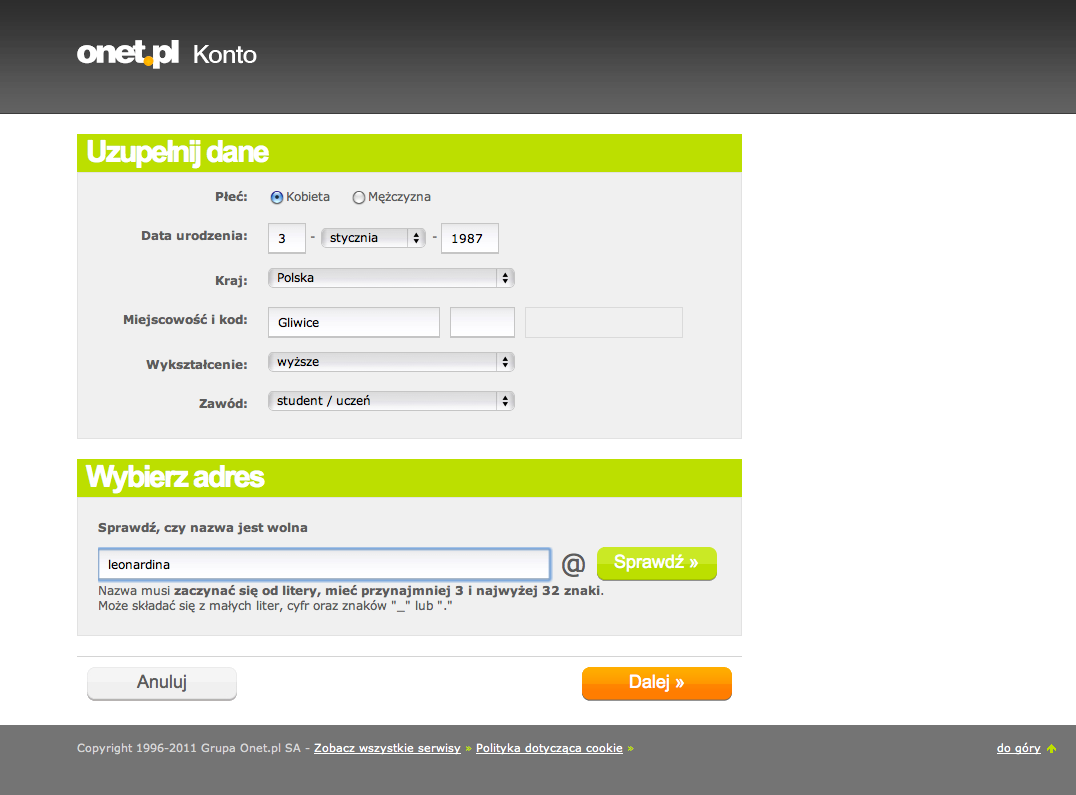Screen dimensions: 1076x795
Task: Click the 'Uzupełnij dane' green header bar
Action: (409, 152)
